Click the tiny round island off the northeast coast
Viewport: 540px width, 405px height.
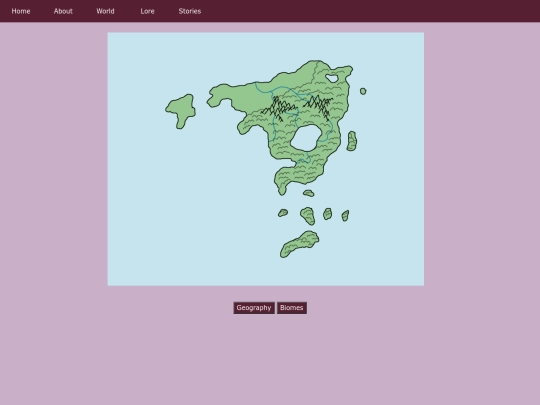coord(363,91)
